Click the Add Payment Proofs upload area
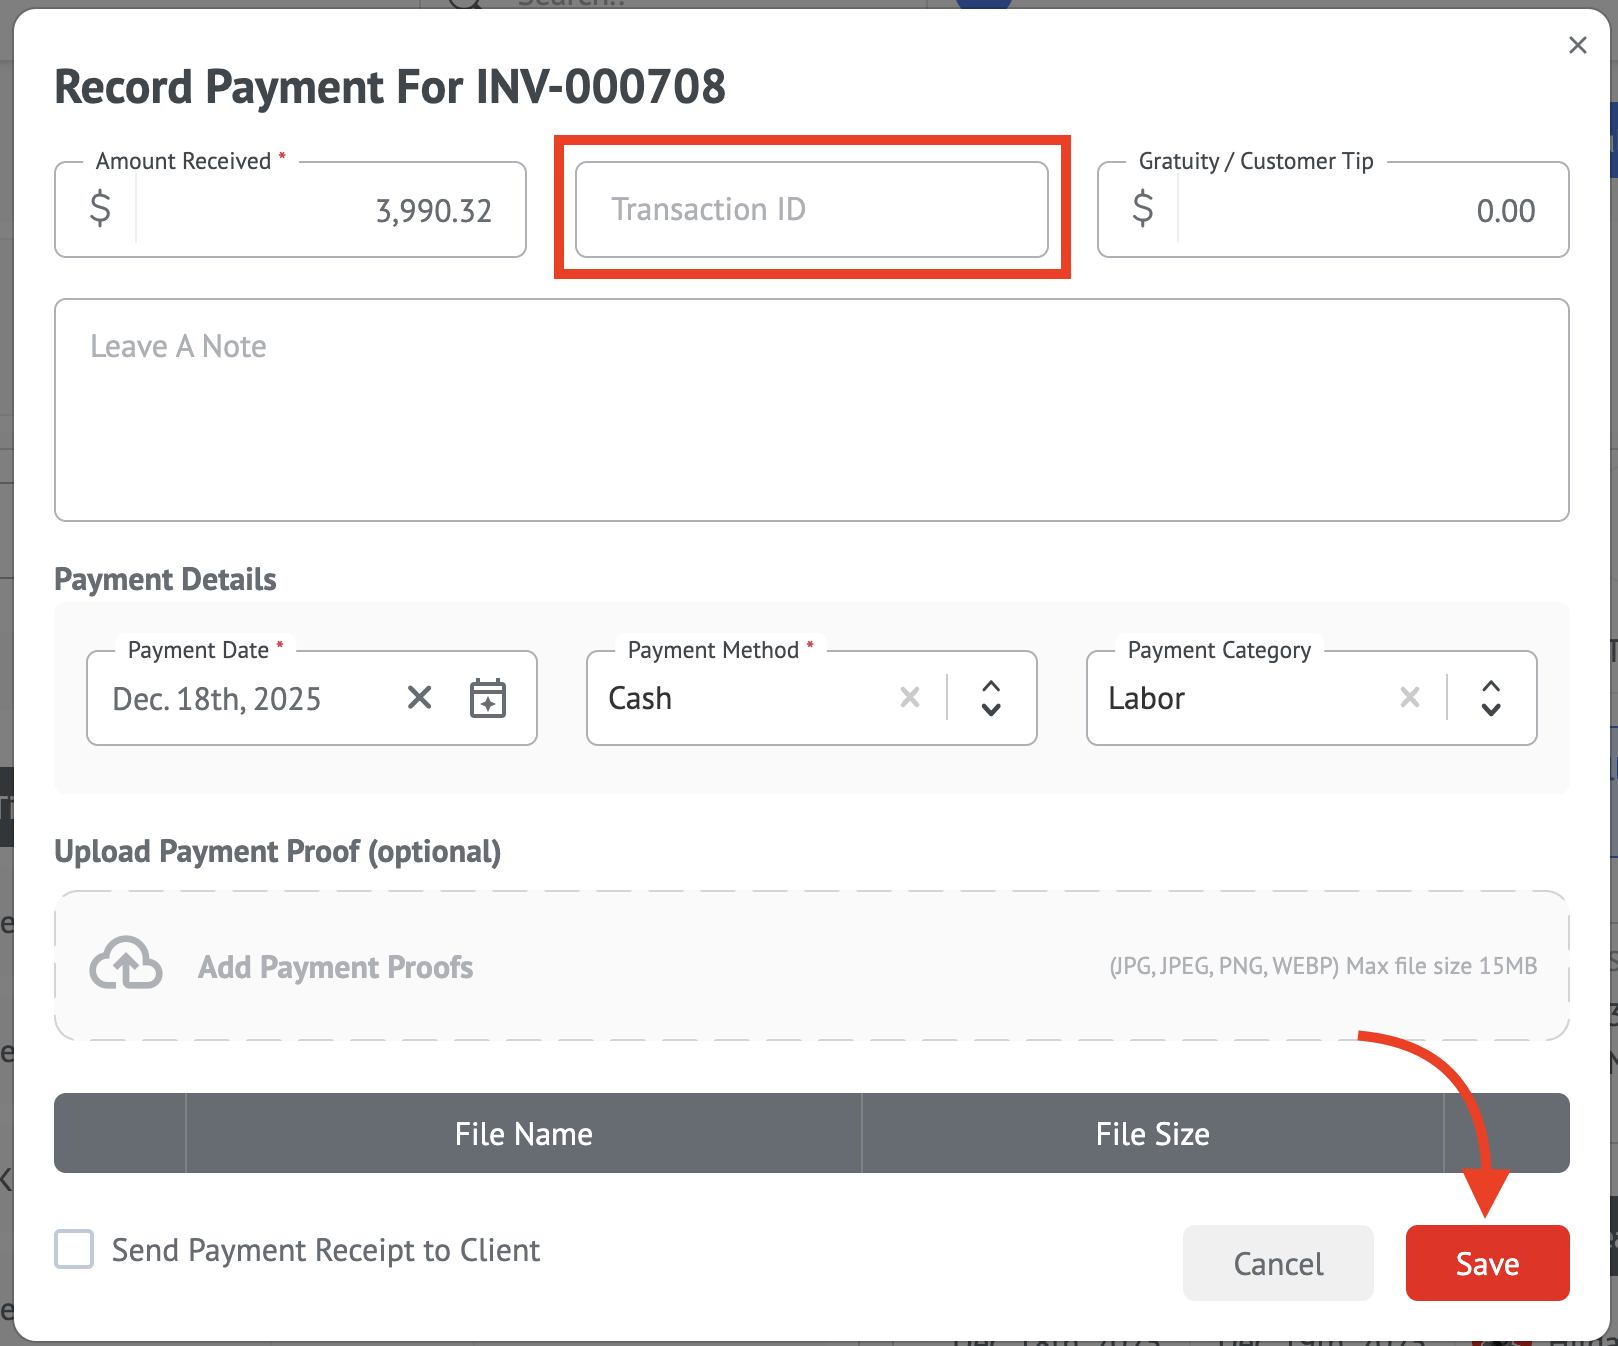The height and width of the screenshot is (1346, 1618). tap(811, 966)
